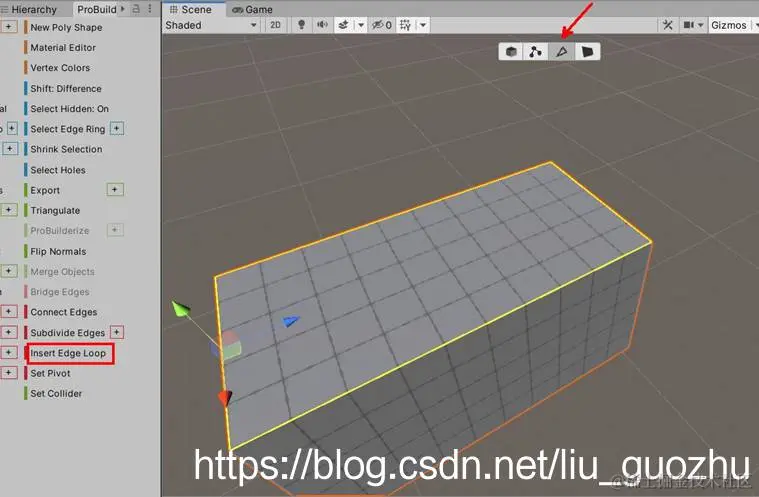The width and height of the screenshot is (759, 497).
Task: Switch to Edge selection mode
Action: pyautogui.click(x=562, y=52)
